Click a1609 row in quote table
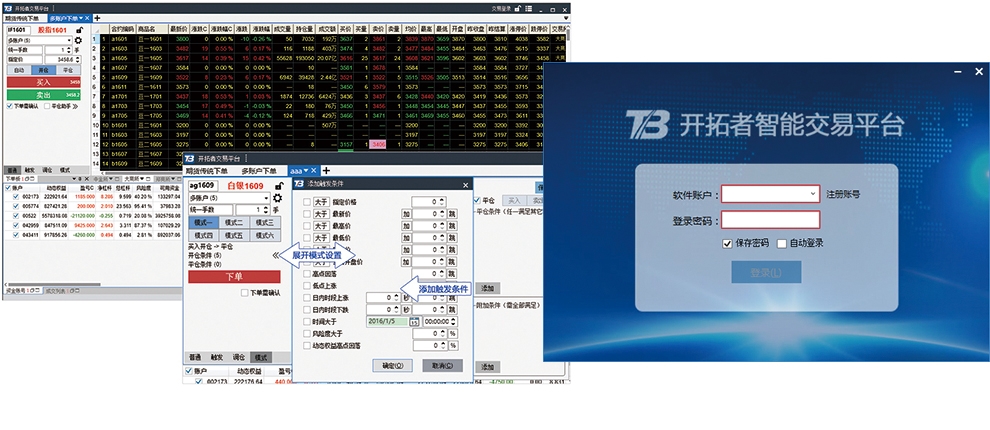 point(331,78)
